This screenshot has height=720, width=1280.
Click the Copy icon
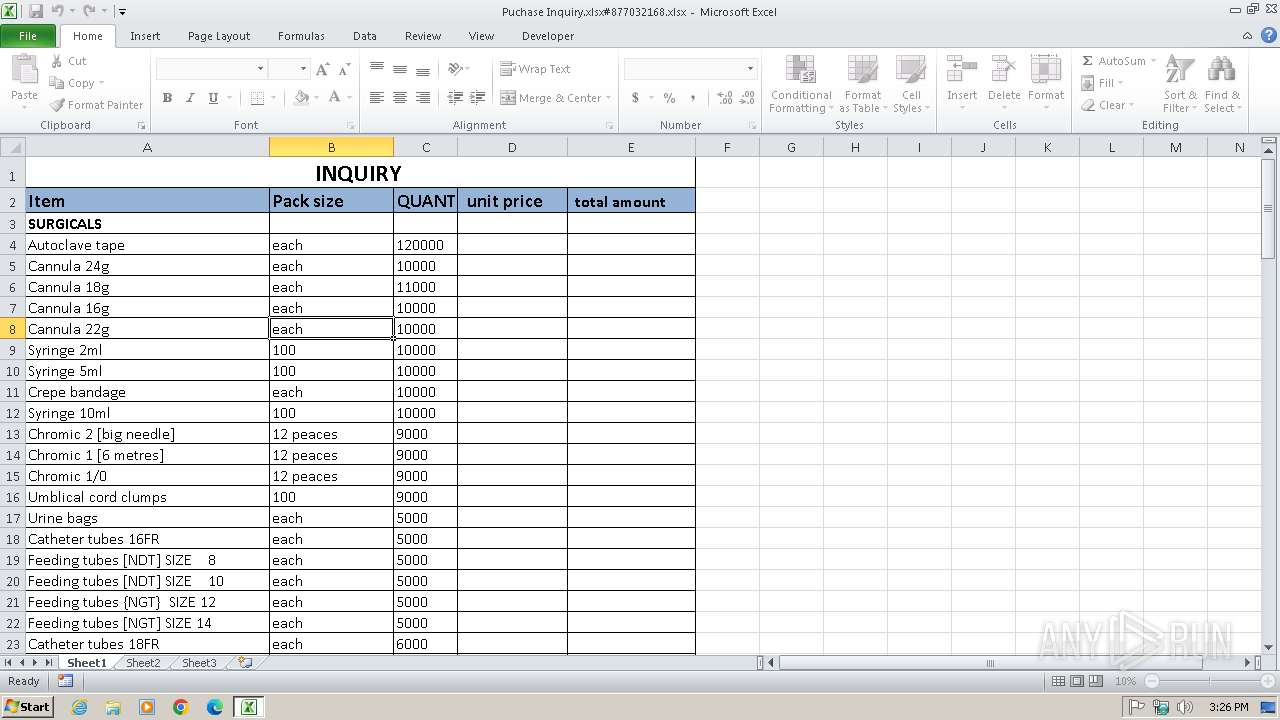point(56,83)
